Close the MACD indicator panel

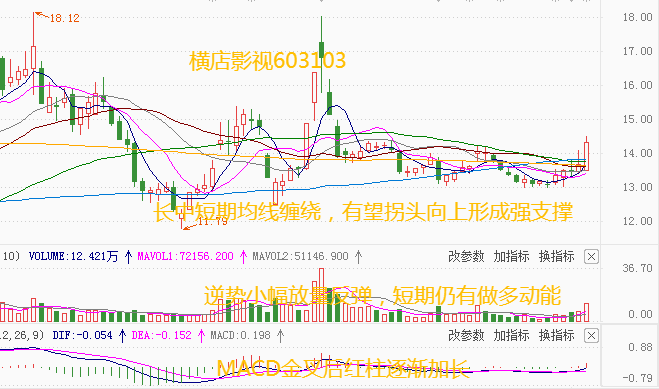click(x=591, y=336)
